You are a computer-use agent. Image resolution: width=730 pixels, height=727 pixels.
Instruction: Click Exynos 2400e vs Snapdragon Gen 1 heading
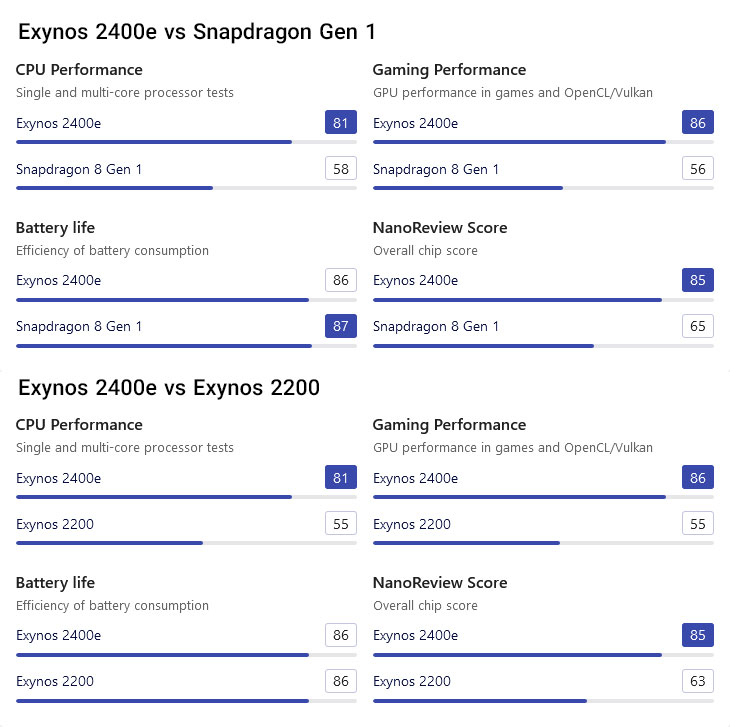click(x=197, y=32)
